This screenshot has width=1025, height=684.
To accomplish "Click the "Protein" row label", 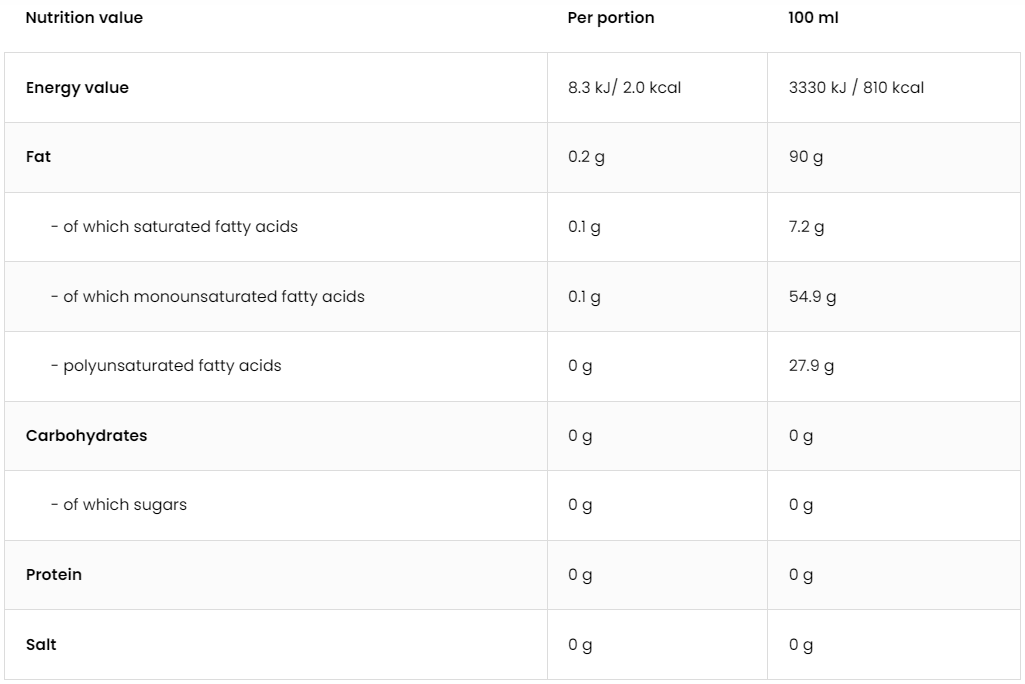I will 54,575.
